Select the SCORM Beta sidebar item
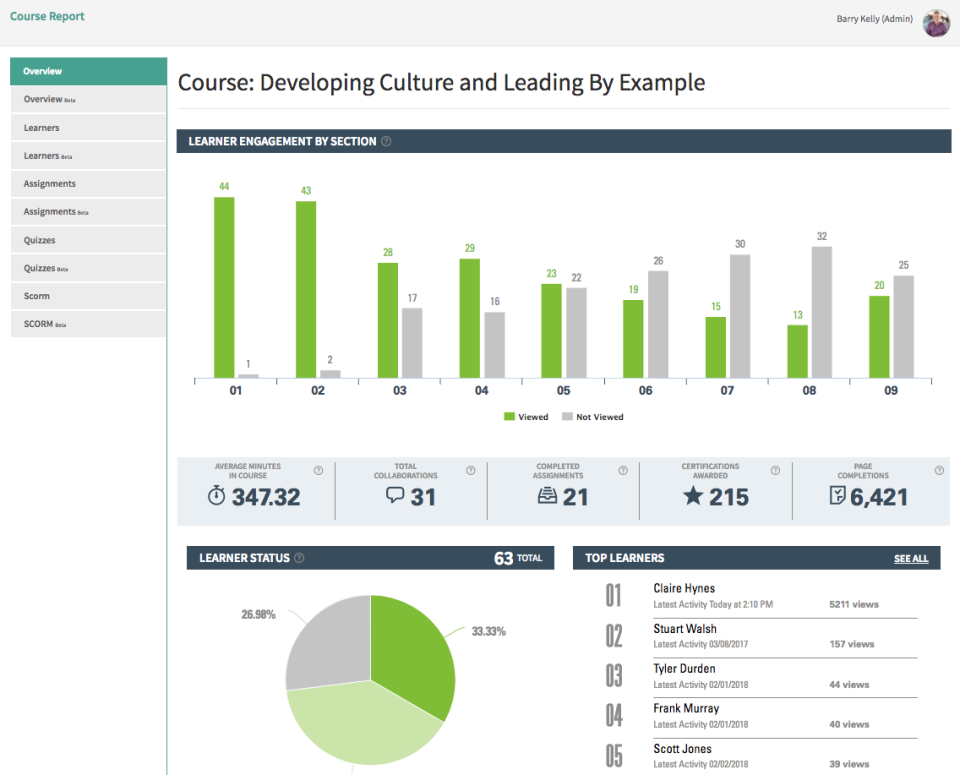 88,324
